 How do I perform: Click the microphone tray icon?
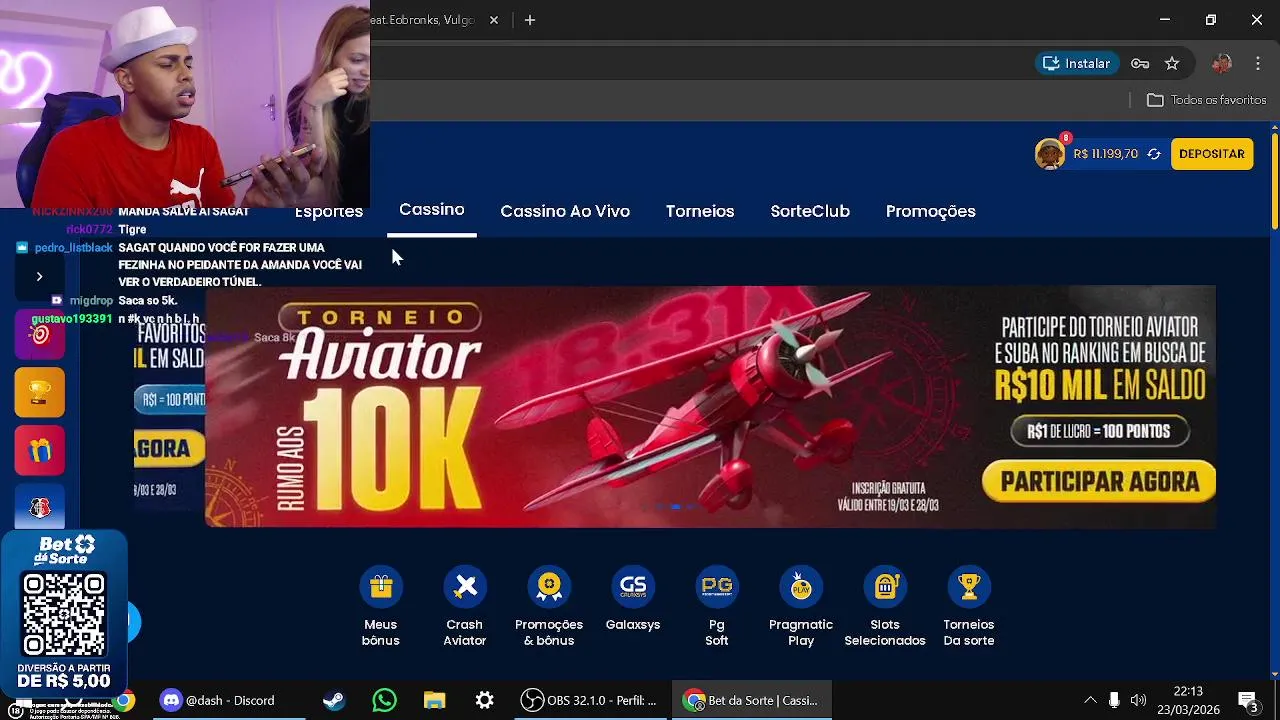1114,700
